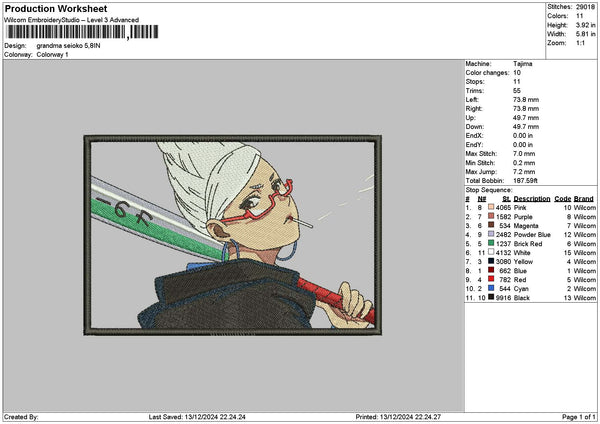
Task: Click the Pink thread color swatch
Action: [x=491, y=207]
